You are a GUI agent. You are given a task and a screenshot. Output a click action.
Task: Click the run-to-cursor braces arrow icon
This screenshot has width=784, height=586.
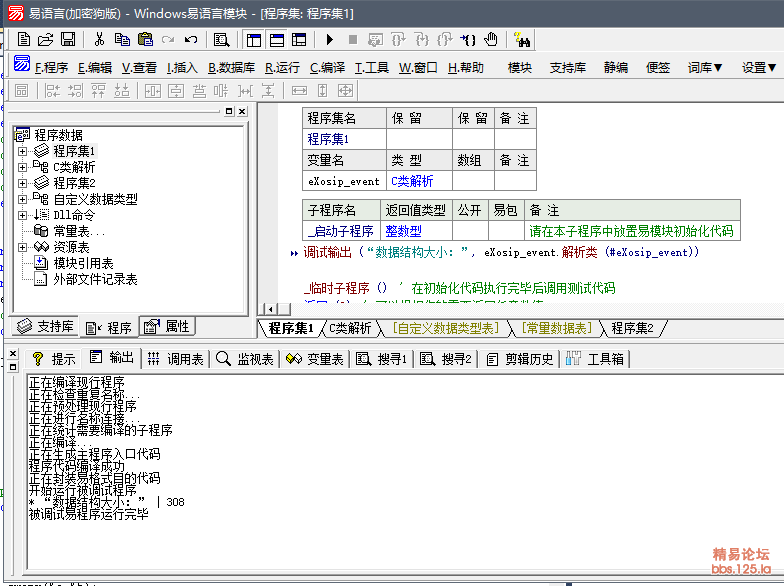[x=468, y=40]
